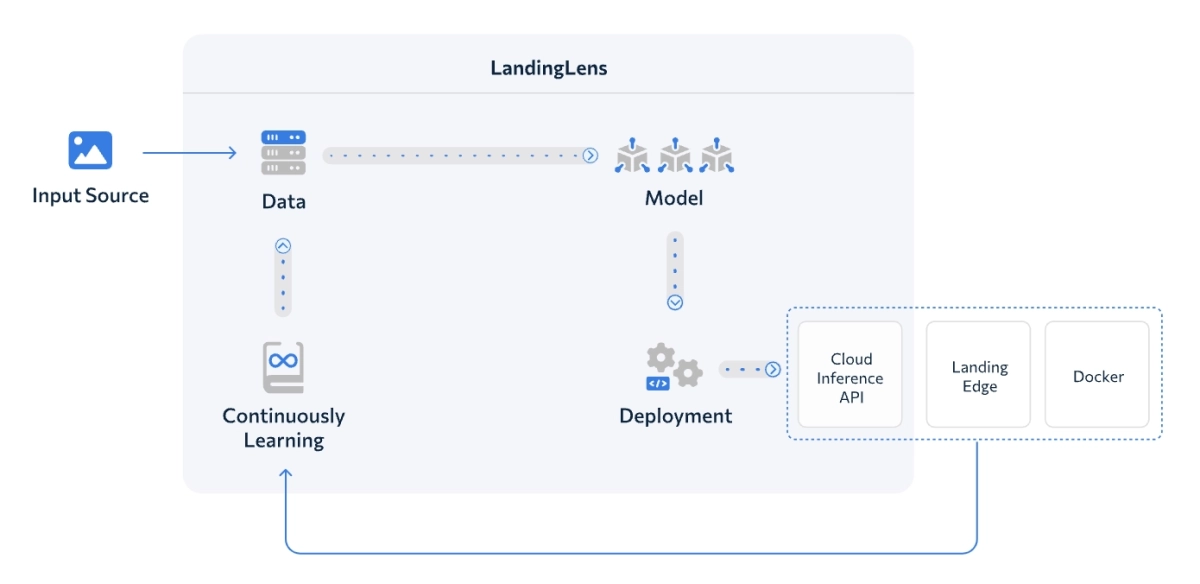
Task: Open the Continuously Learning infinity icon
Action: click(x=285, y=368)
